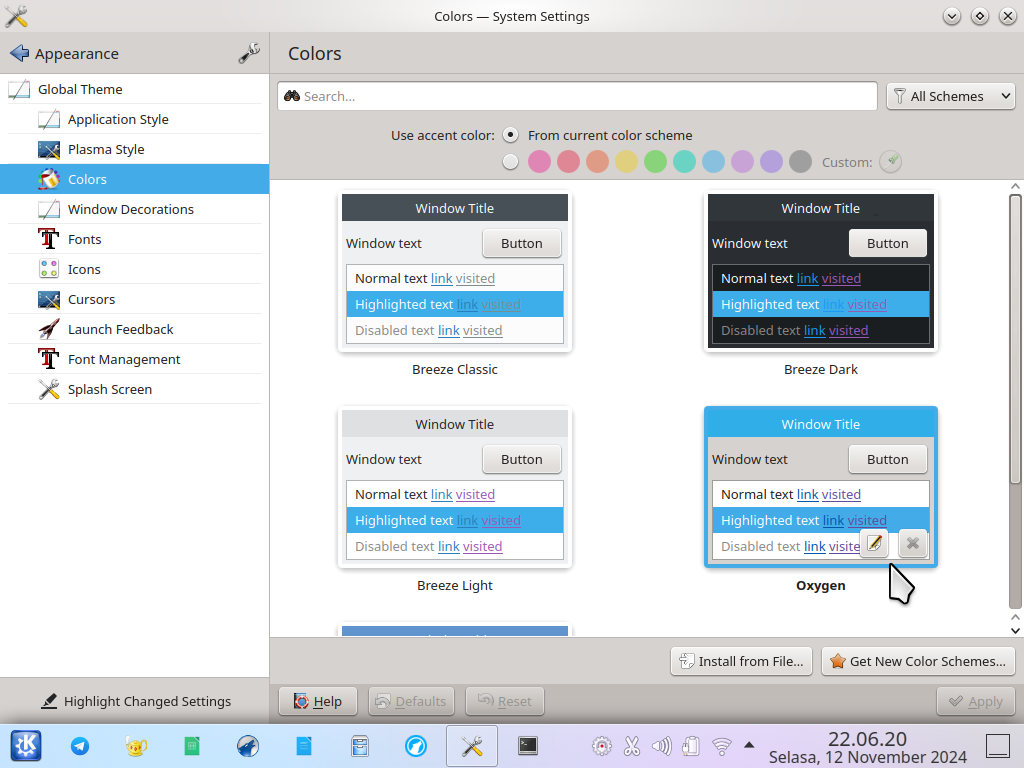1024x768 pixels.
Task: Pick the orange accent color
Action: [598, 161]
